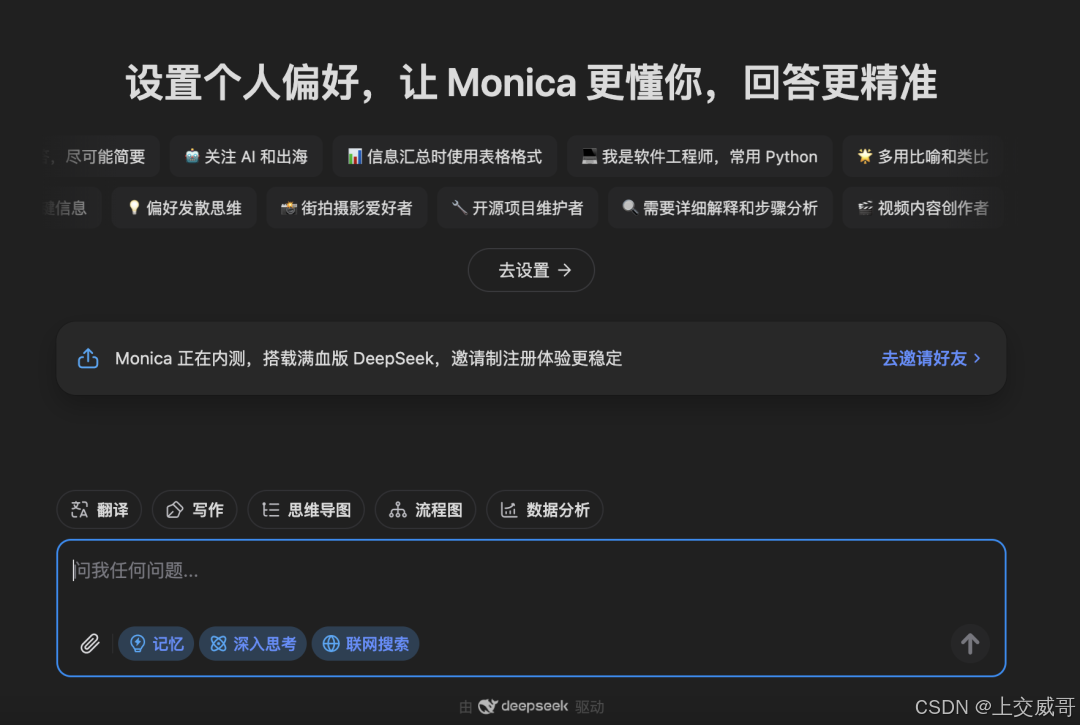Open the 思维导图 mind map shortcut

click(x=306, y=509)
